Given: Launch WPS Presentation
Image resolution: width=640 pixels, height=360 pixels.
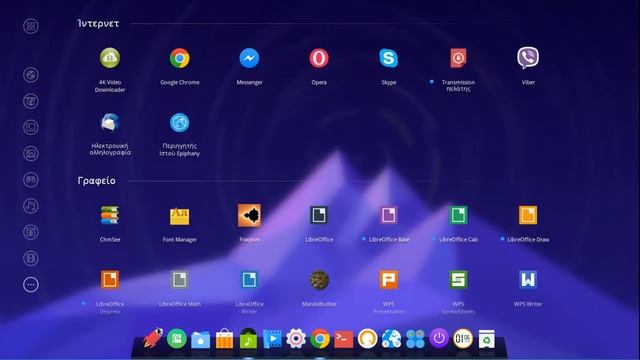Looking at the screenshot, I should (389, 280).
